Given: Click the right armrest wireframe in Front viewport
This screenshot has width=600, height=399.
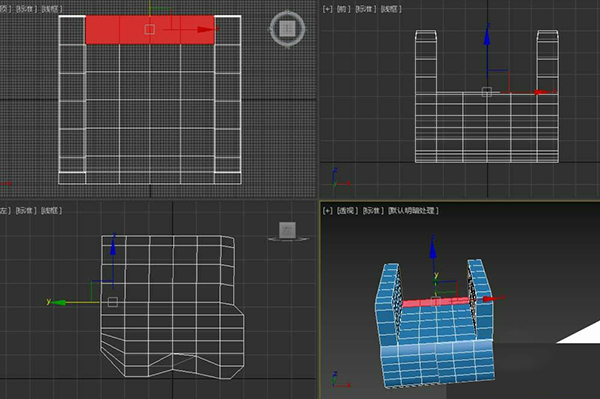Looking at the screenshot, I should pos(548,62).
